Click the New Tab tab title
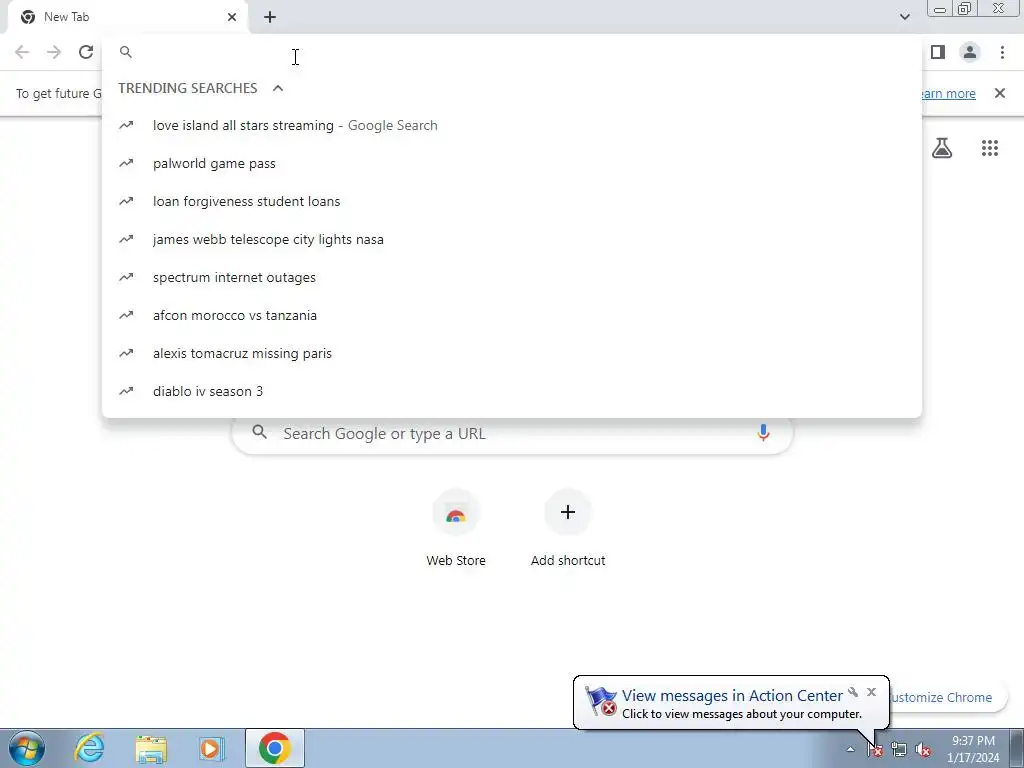1024x768 pixels. pos(67,17)
